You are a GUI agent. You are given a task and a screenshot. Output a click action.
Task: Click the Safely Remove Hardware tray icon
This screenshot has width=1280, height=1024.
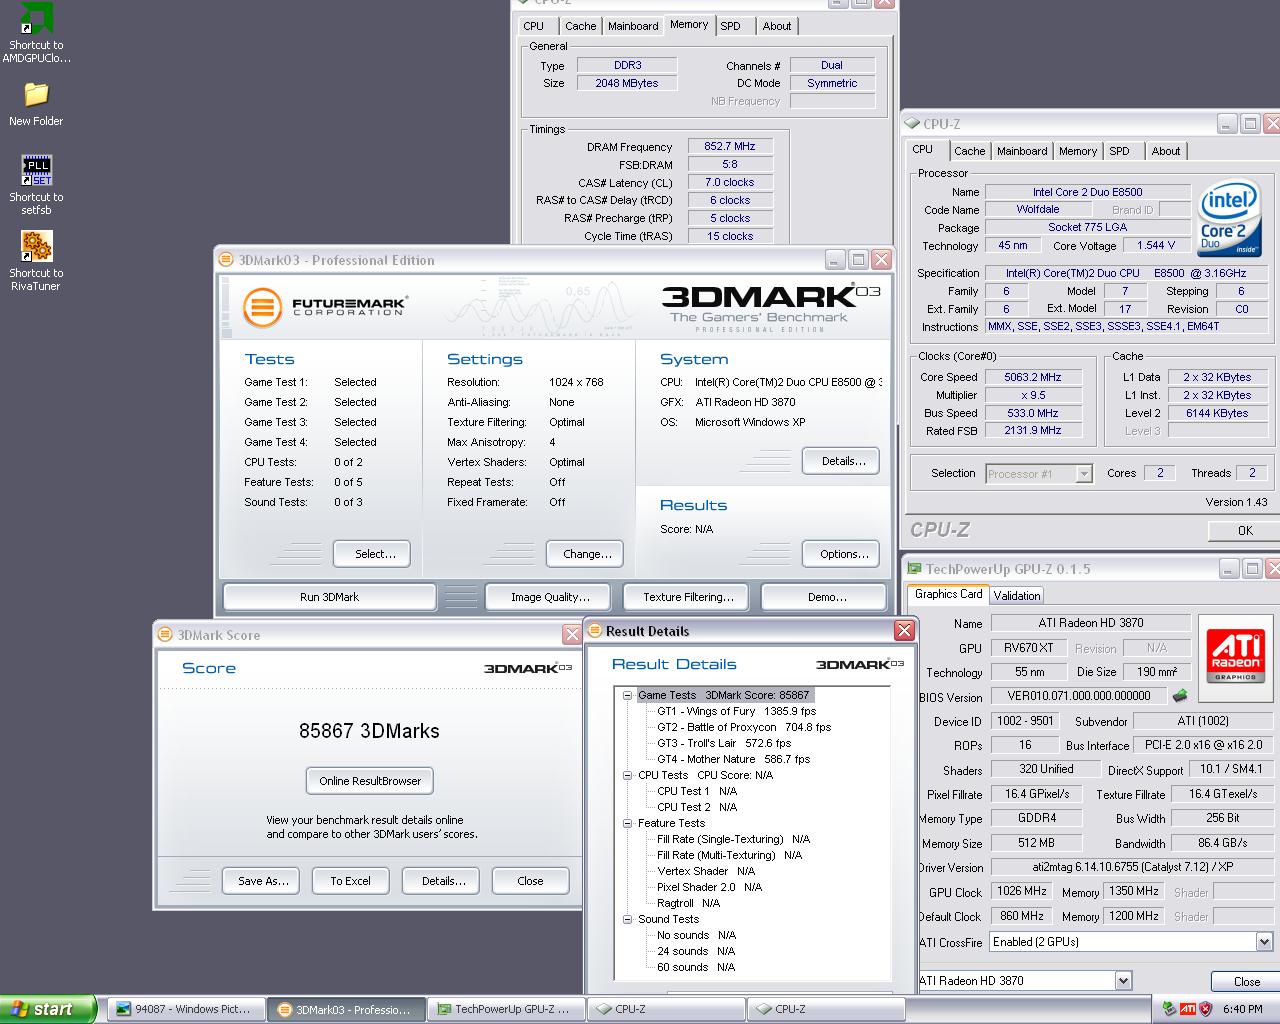1169,1009
